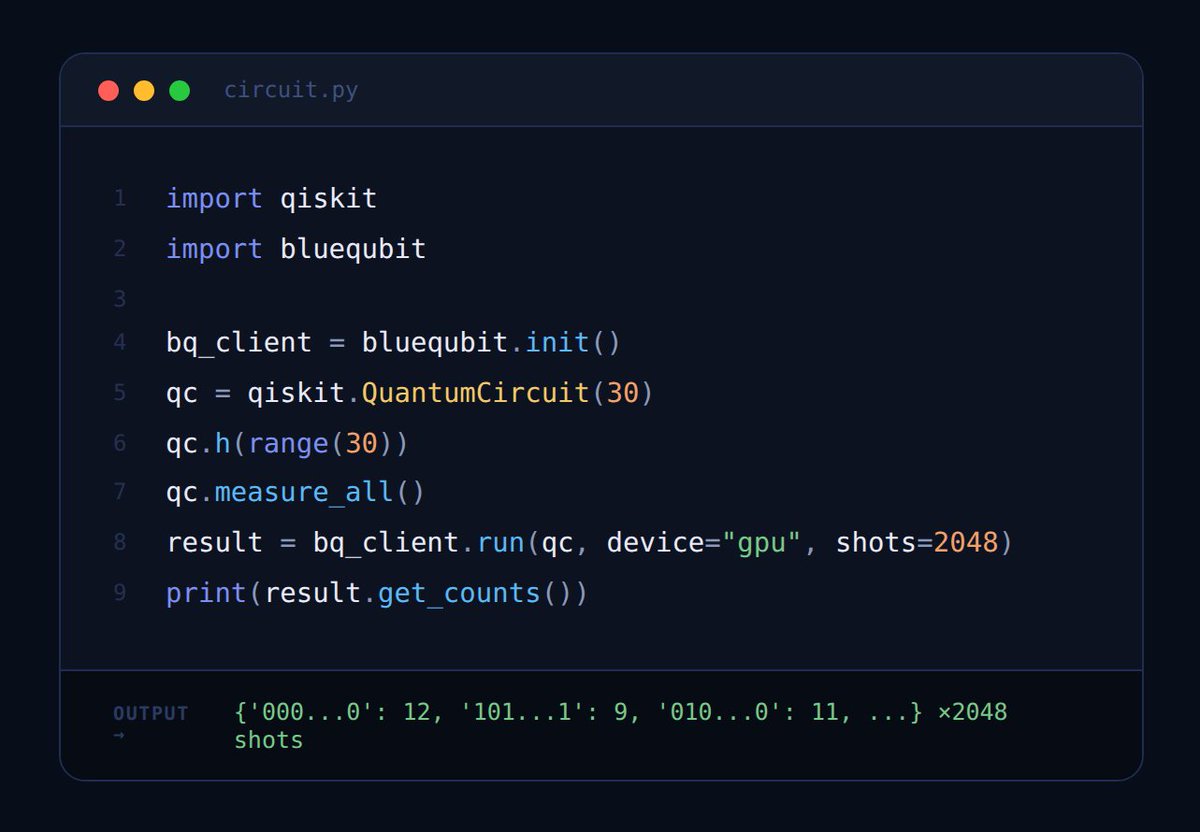Click line number 5 in gutter

(120, 393)
